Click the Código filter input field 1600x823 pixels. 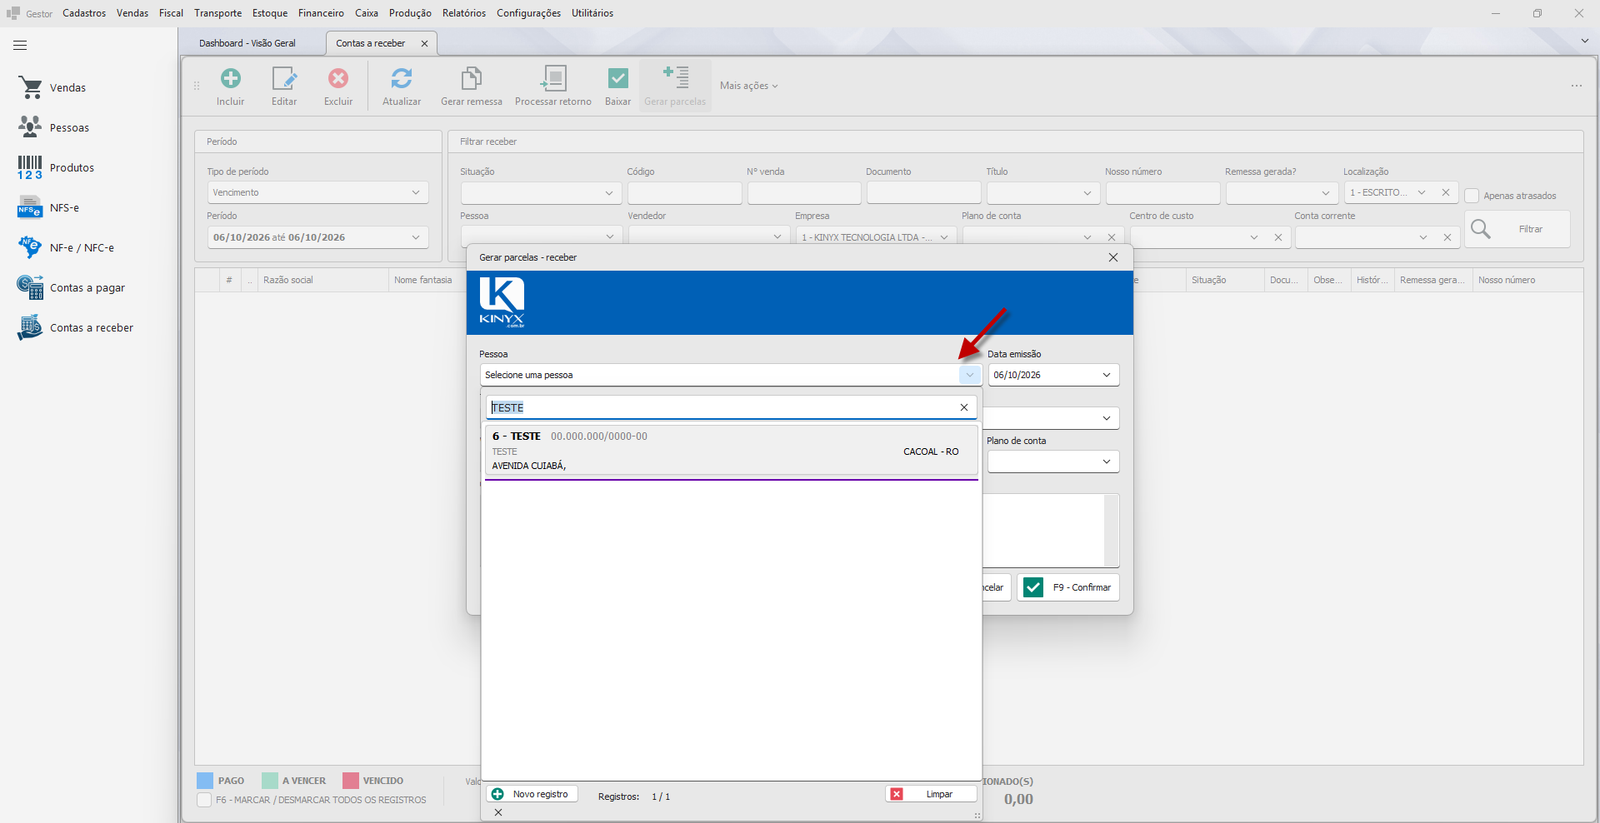pos(684,193)
